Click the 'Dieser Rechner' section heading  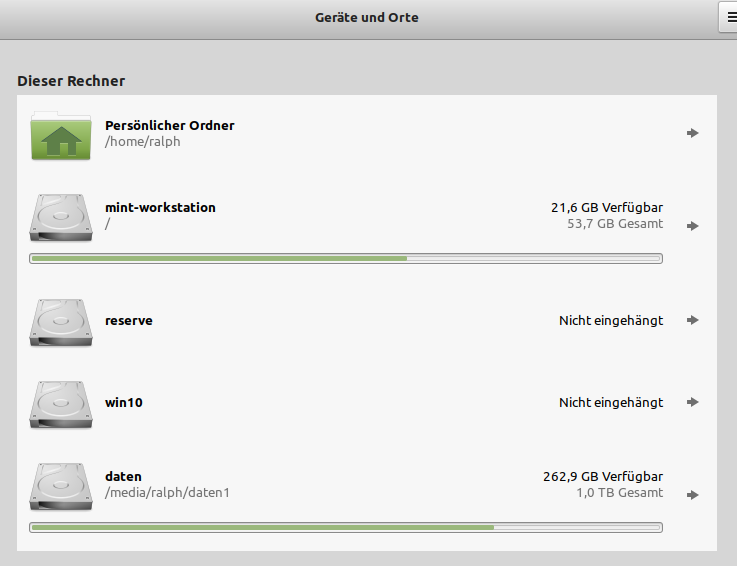[x=71, y=80]
